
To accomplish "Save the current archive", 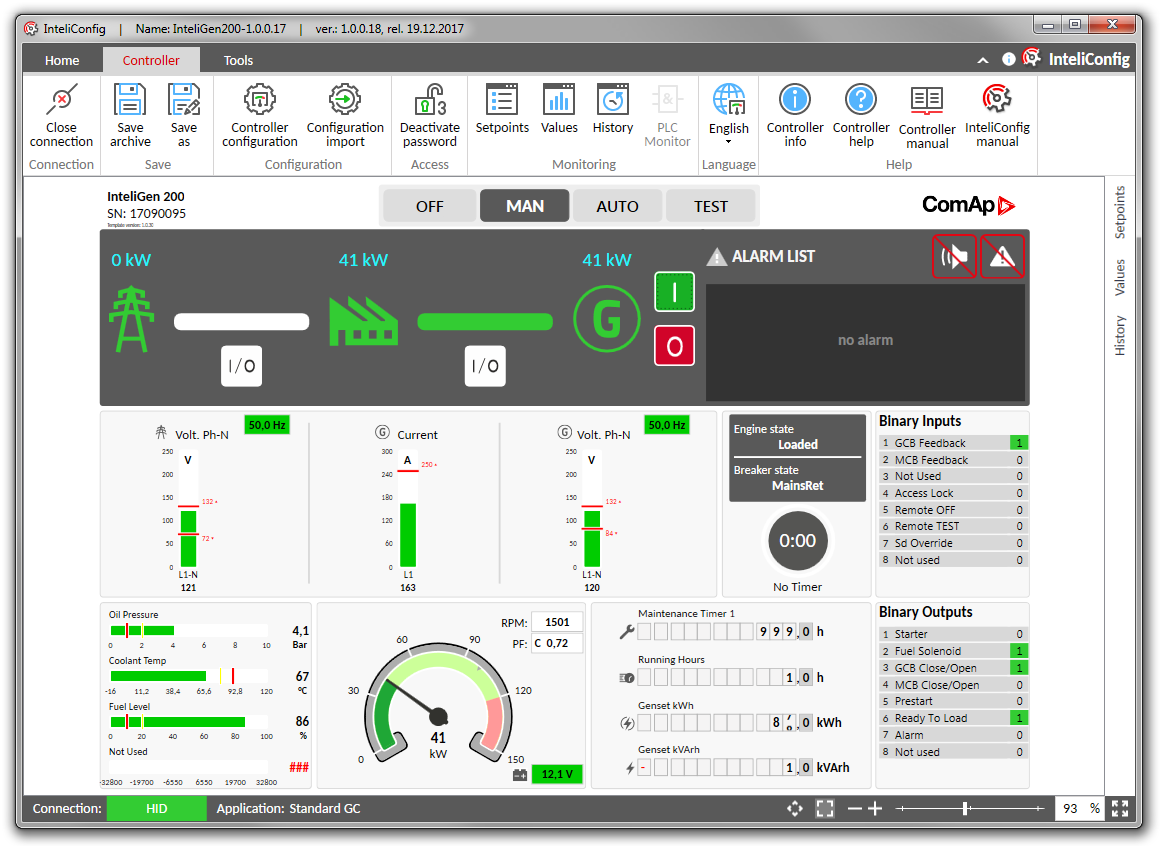I will (130, 113).
